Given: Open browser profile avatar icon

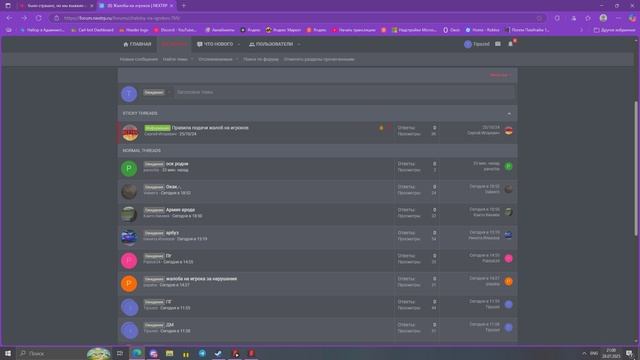Looking at the screenshot, I should click(603, 18).
